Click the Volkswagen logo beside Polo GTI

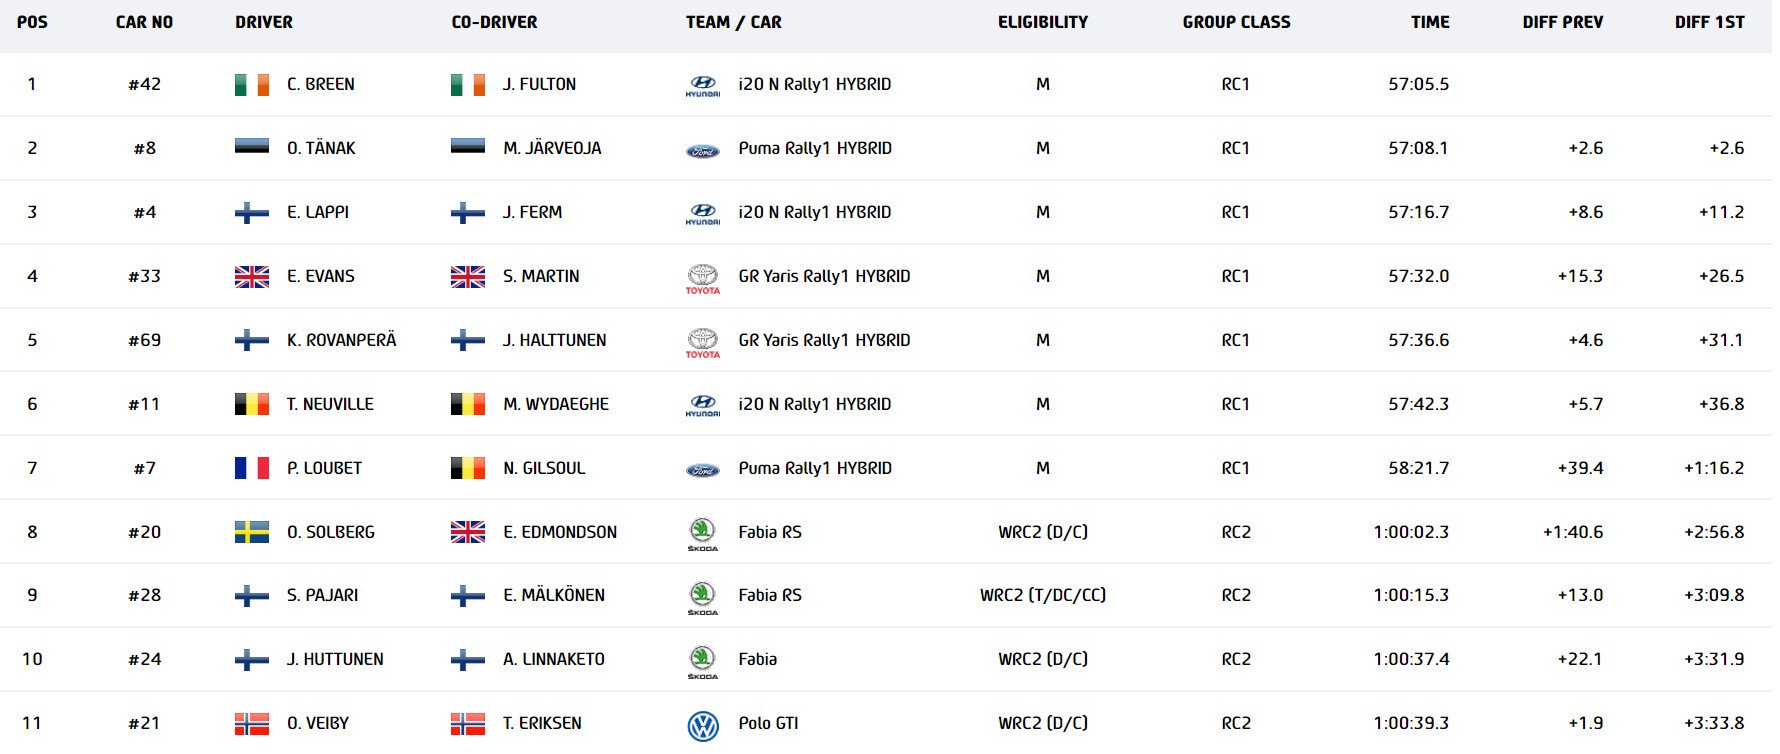click(702, 725)
